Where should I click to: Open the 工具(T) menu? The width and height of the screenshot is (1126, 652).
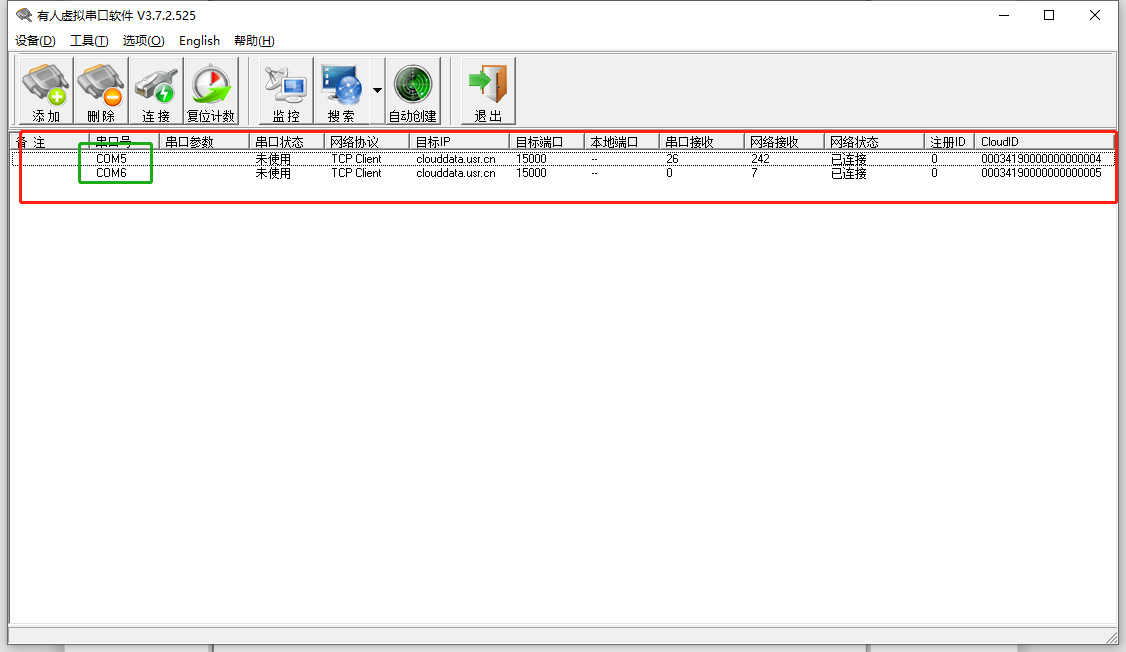(x=89, y=41)
